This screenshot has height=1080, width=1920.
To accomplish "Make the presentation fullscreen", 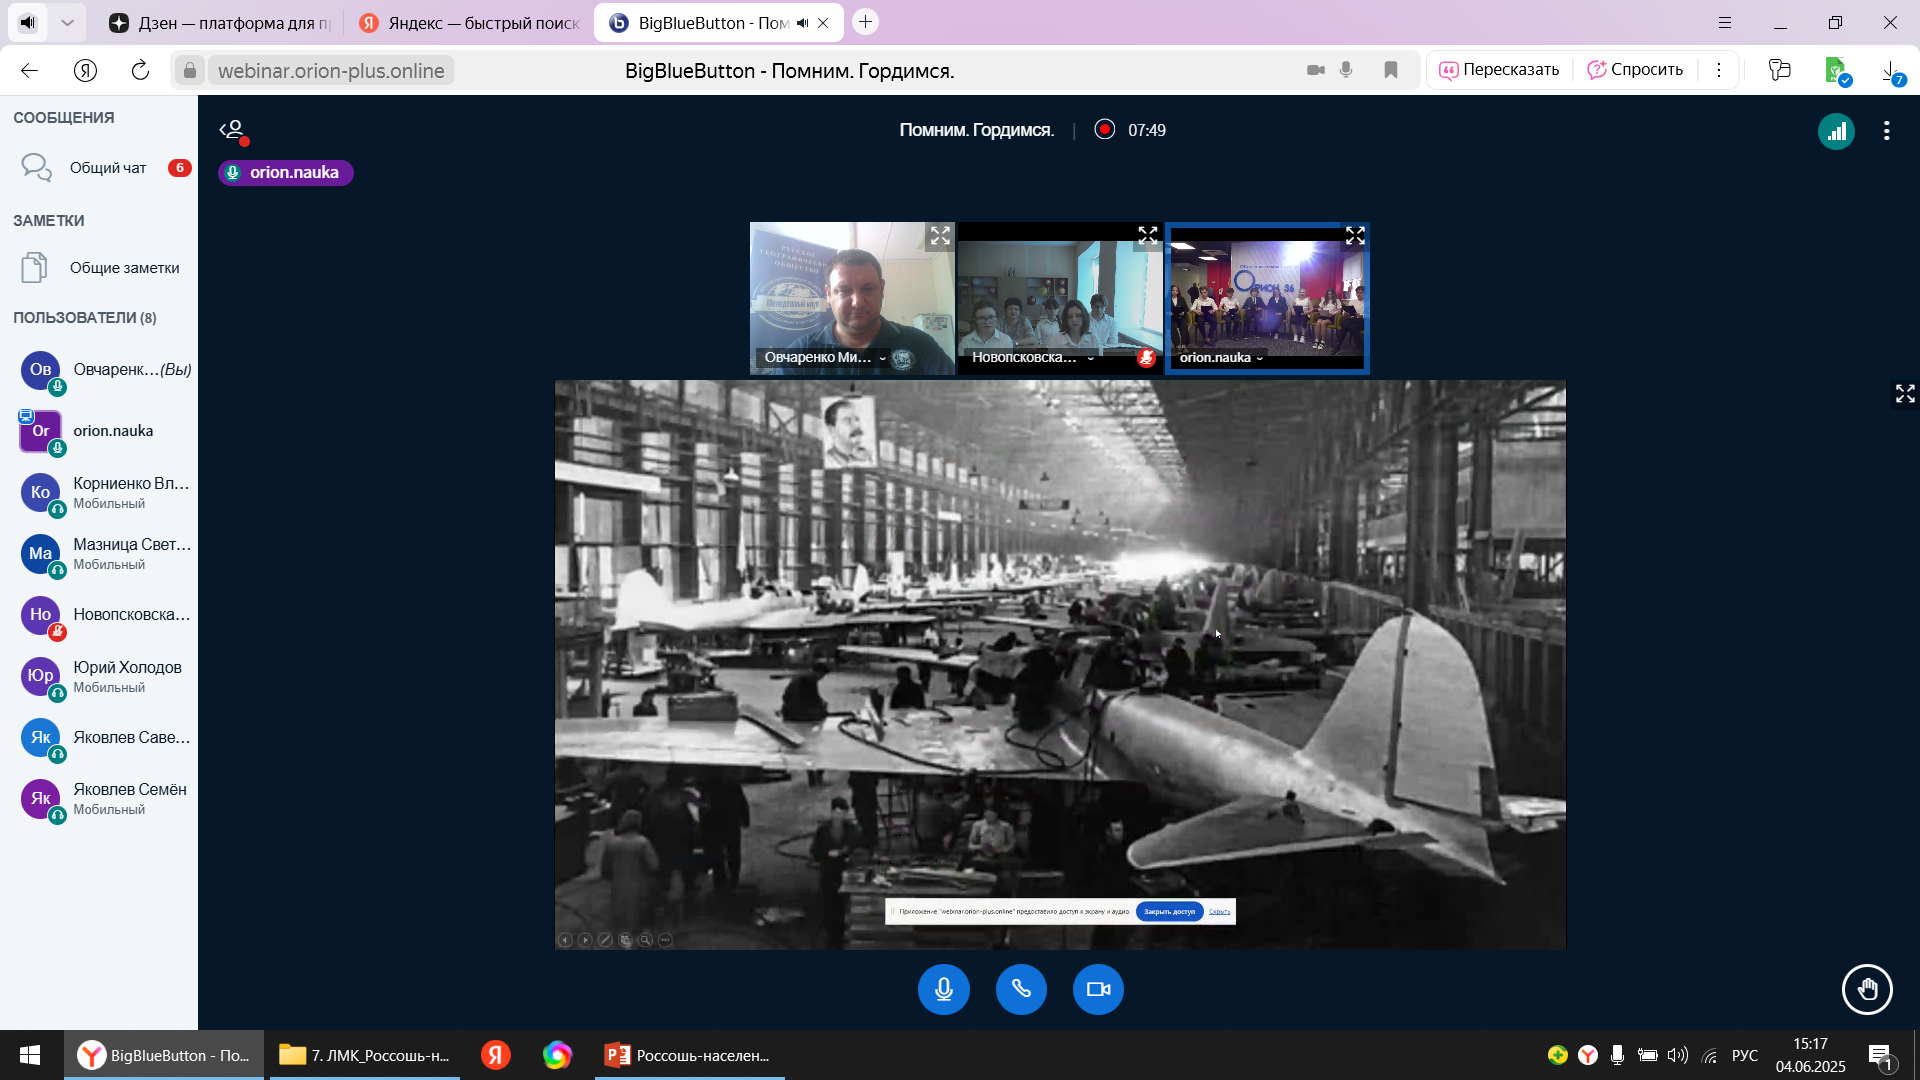I will [1904, 394].
